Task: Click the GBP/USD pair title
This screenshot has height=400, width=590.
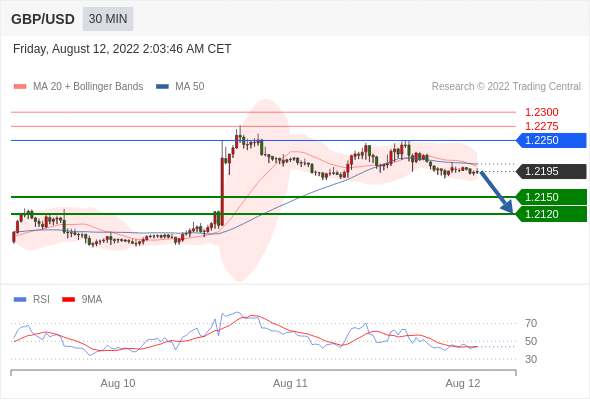Action: click(43, 19)
